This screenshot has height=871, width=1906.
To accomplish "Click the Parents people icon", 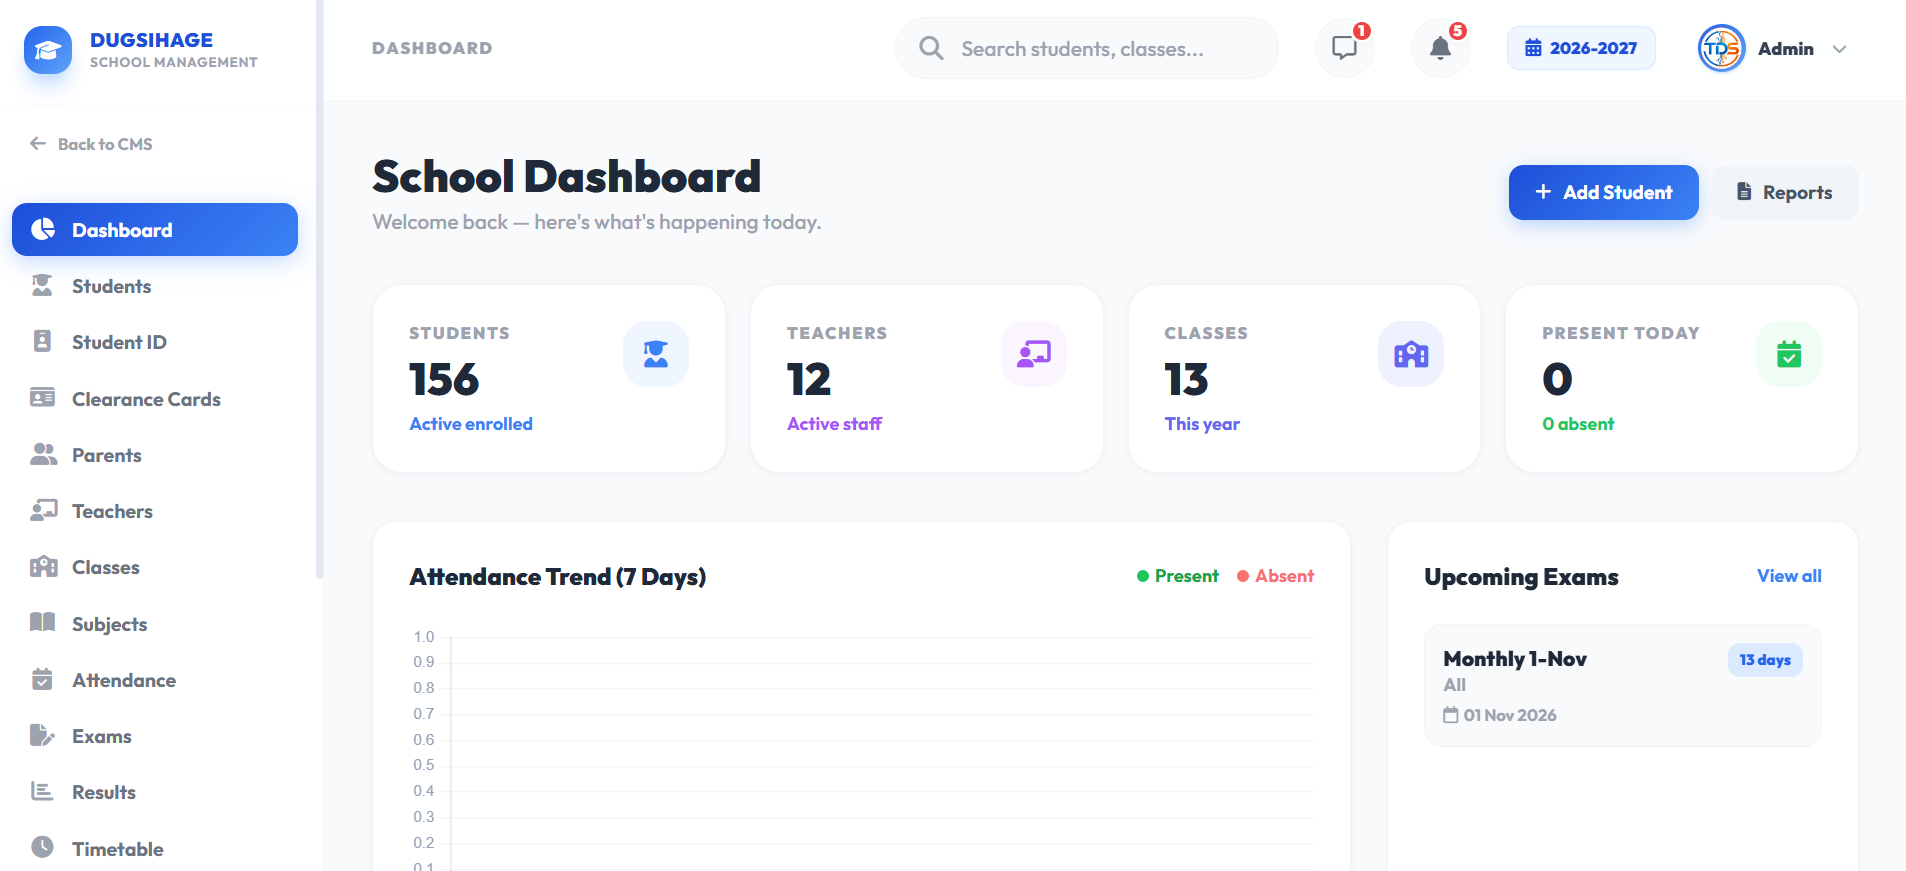I will [x=43, y=454].
